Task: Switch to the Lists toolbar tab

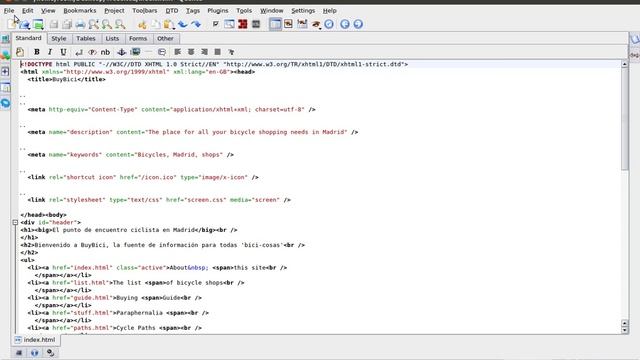Action: click(x=112, y=38)
